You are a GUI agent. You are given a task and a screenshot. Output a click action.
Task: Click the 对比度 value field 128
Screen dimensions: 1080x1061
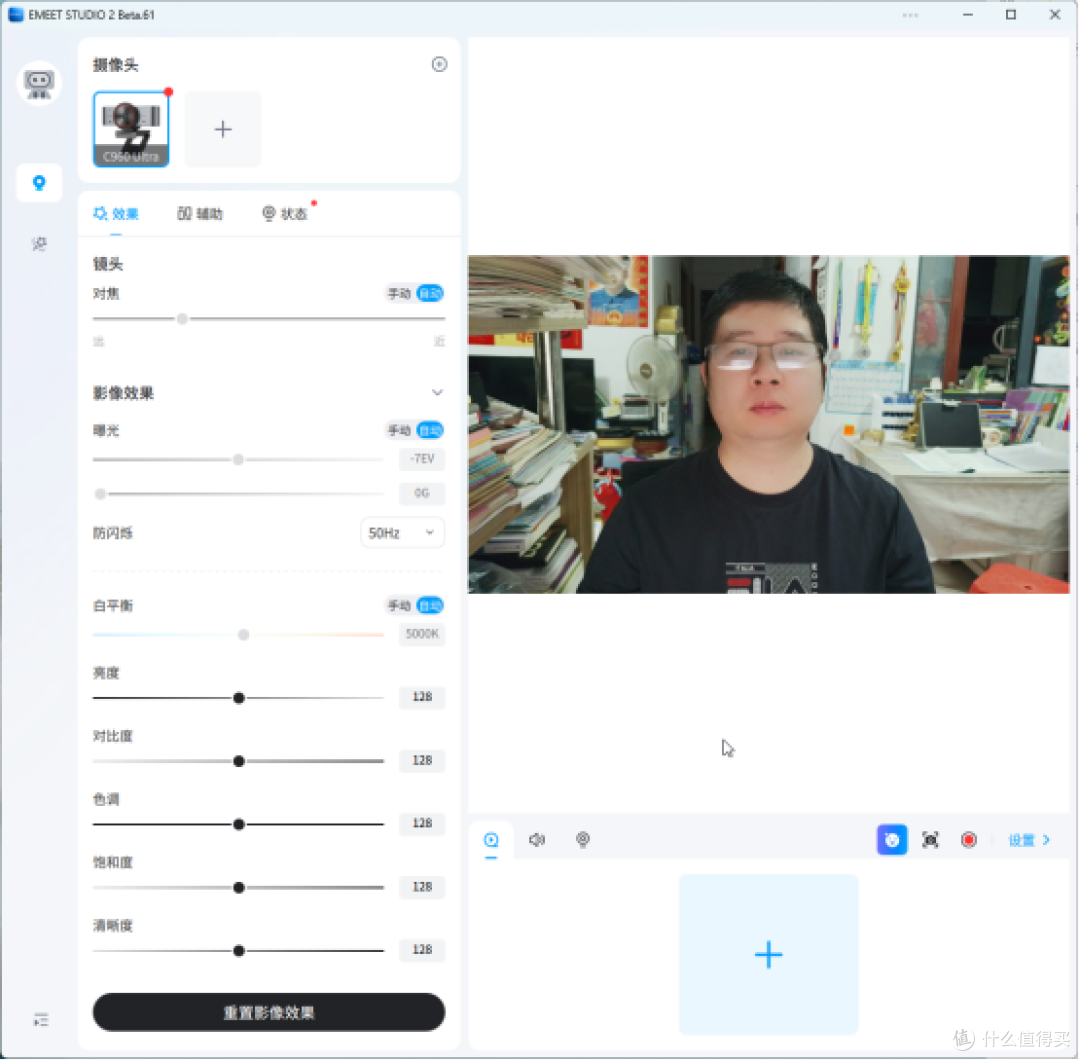(x=422, y=761)
